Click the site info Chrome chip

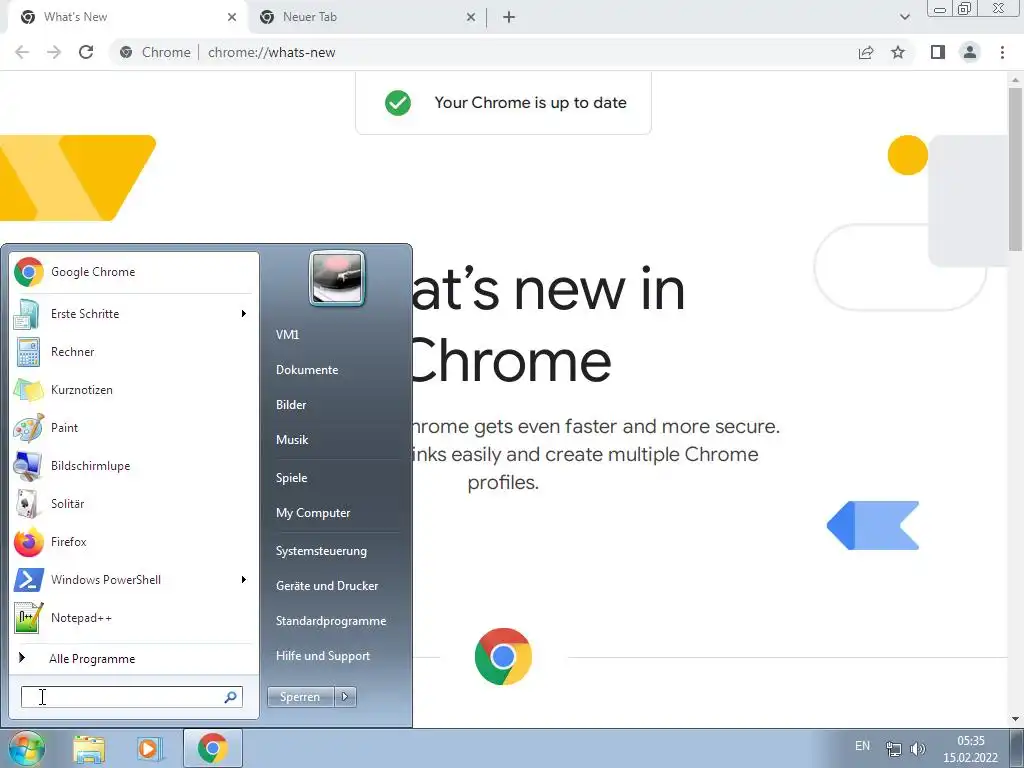pos(157,52)
